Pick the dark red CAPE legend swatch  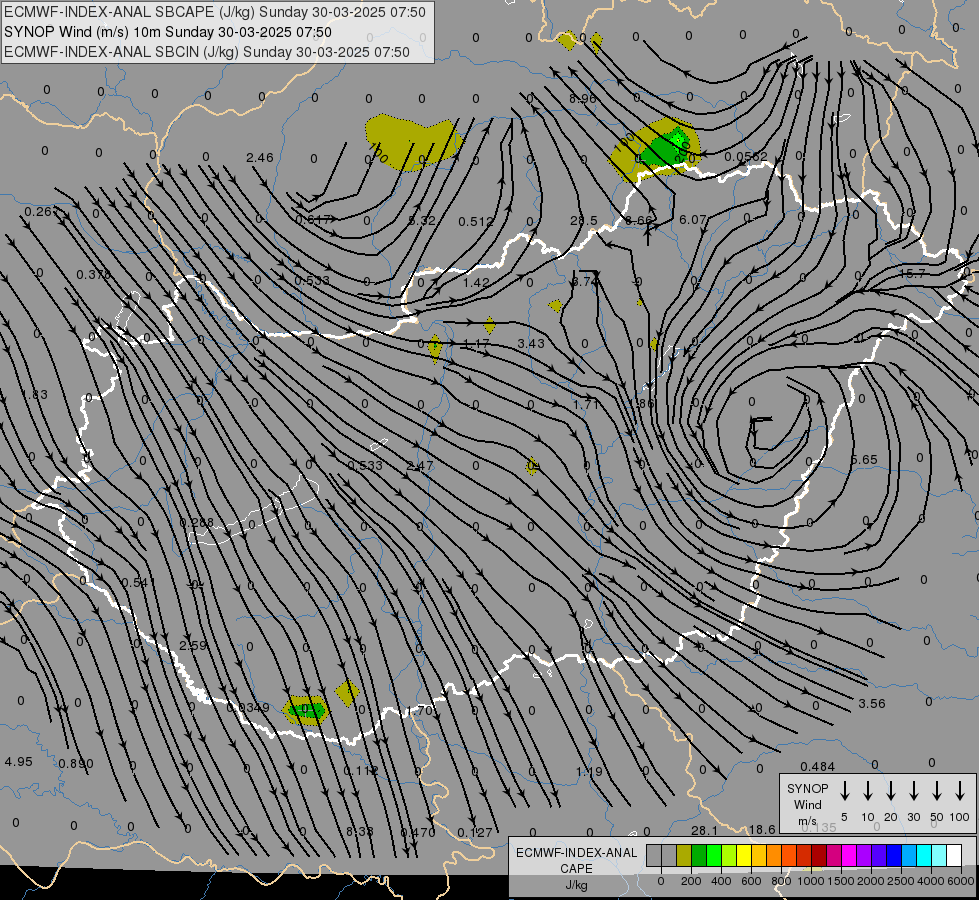click(819, 856)
